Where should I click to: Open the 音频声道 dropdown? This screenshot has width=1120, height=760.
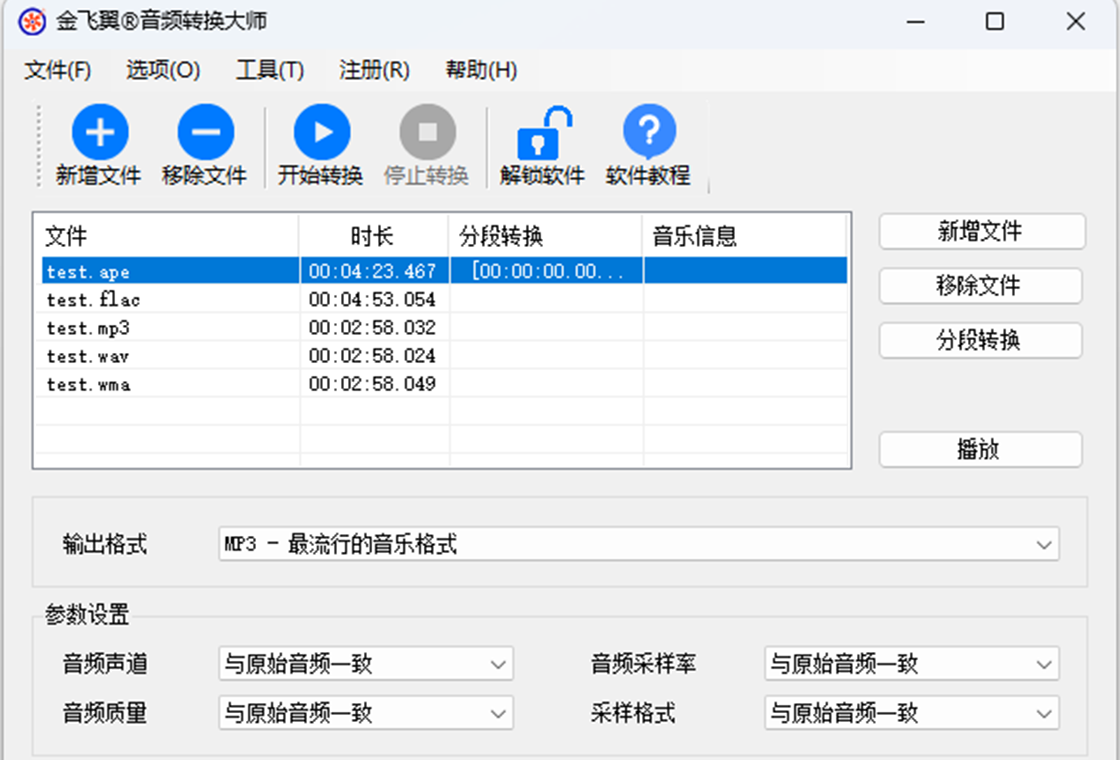pyautogui.click(x=366, y=664)
